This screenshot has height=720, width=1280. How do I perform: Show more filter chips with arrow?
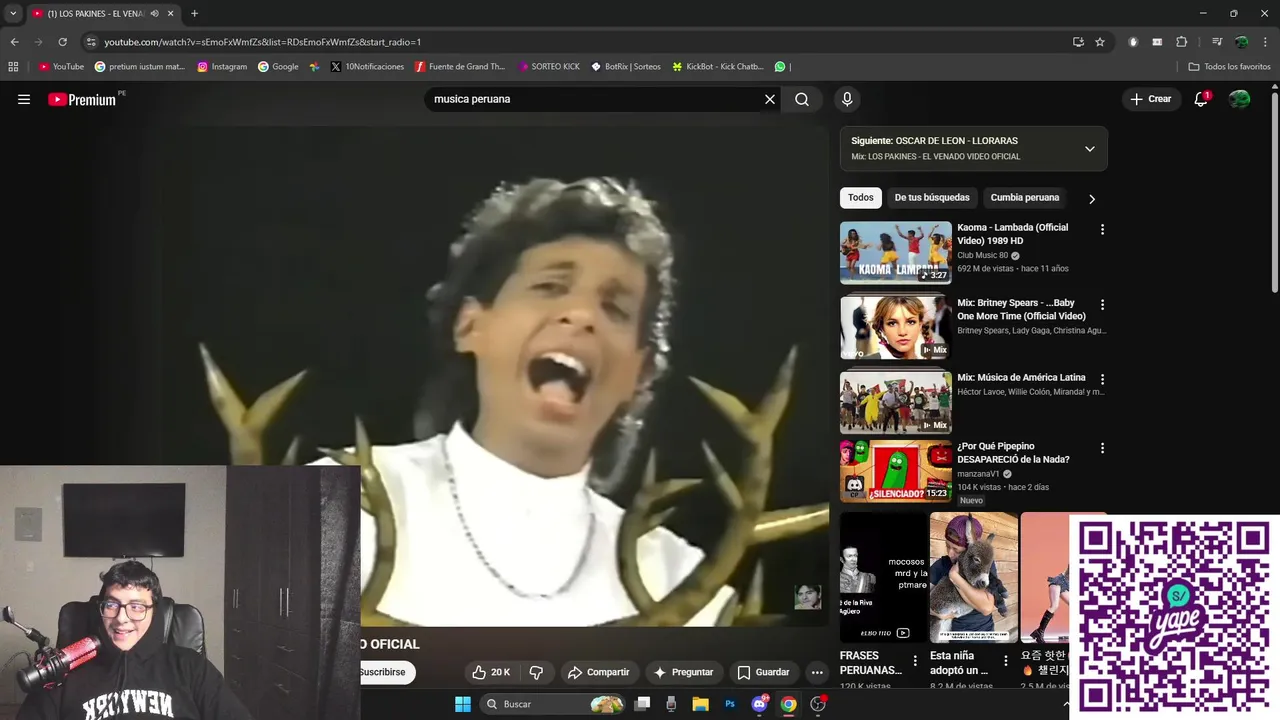coord(1092,198)
